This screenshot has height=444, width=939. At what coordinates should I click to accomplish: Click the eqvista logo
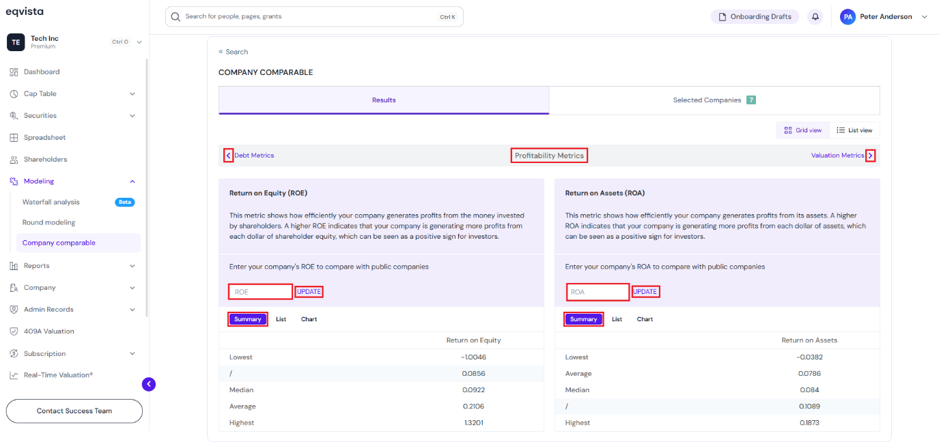pyautogui.click(x=25, y=11)
